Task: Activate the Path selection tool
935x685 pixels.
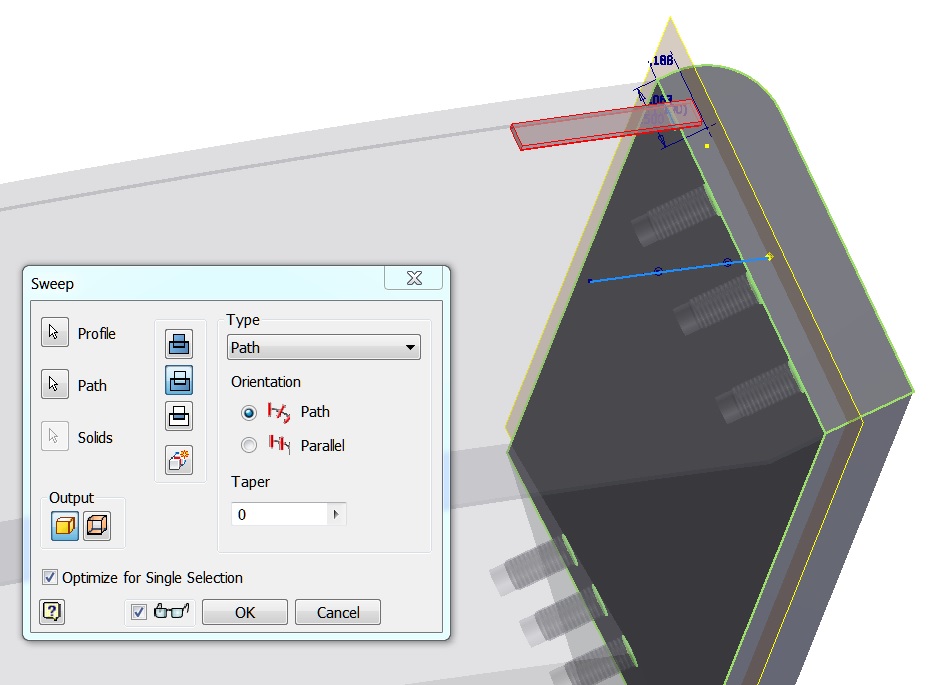Action: click(55, 384)
